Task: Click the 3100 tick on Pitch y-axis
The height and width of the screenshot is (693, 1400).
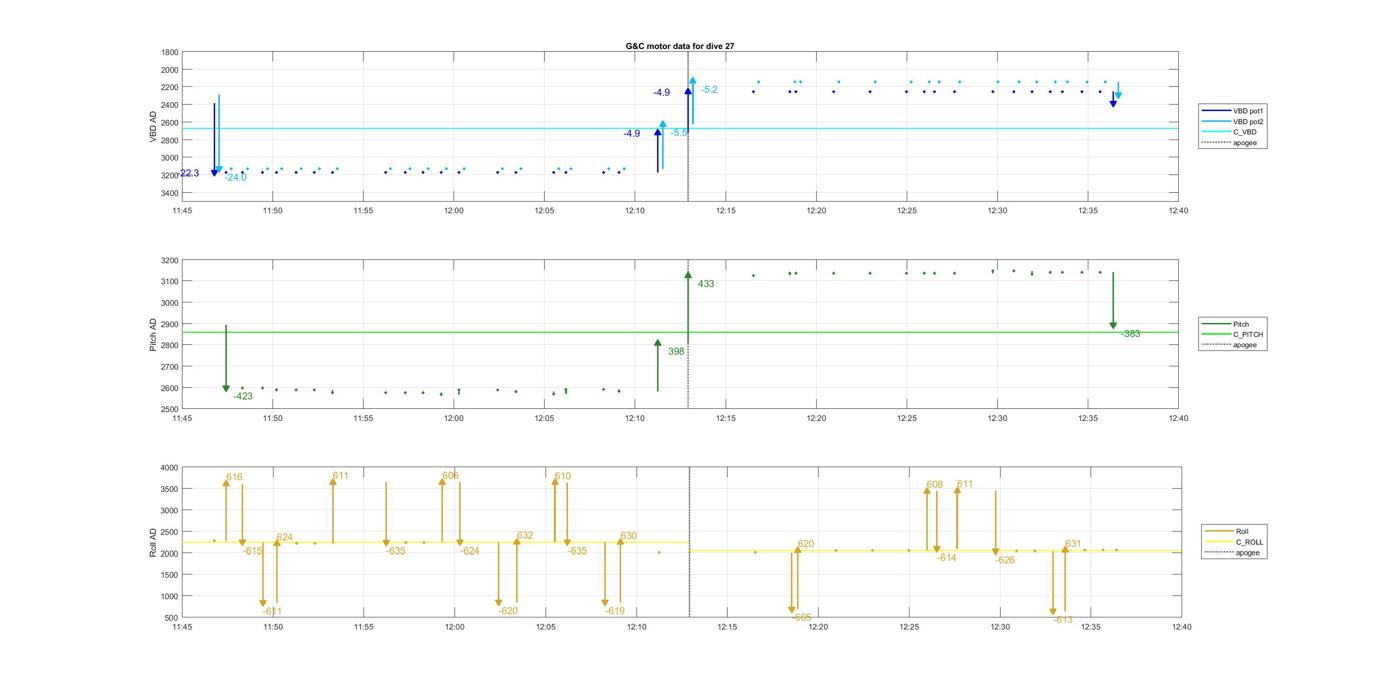Action: point(170,281)
